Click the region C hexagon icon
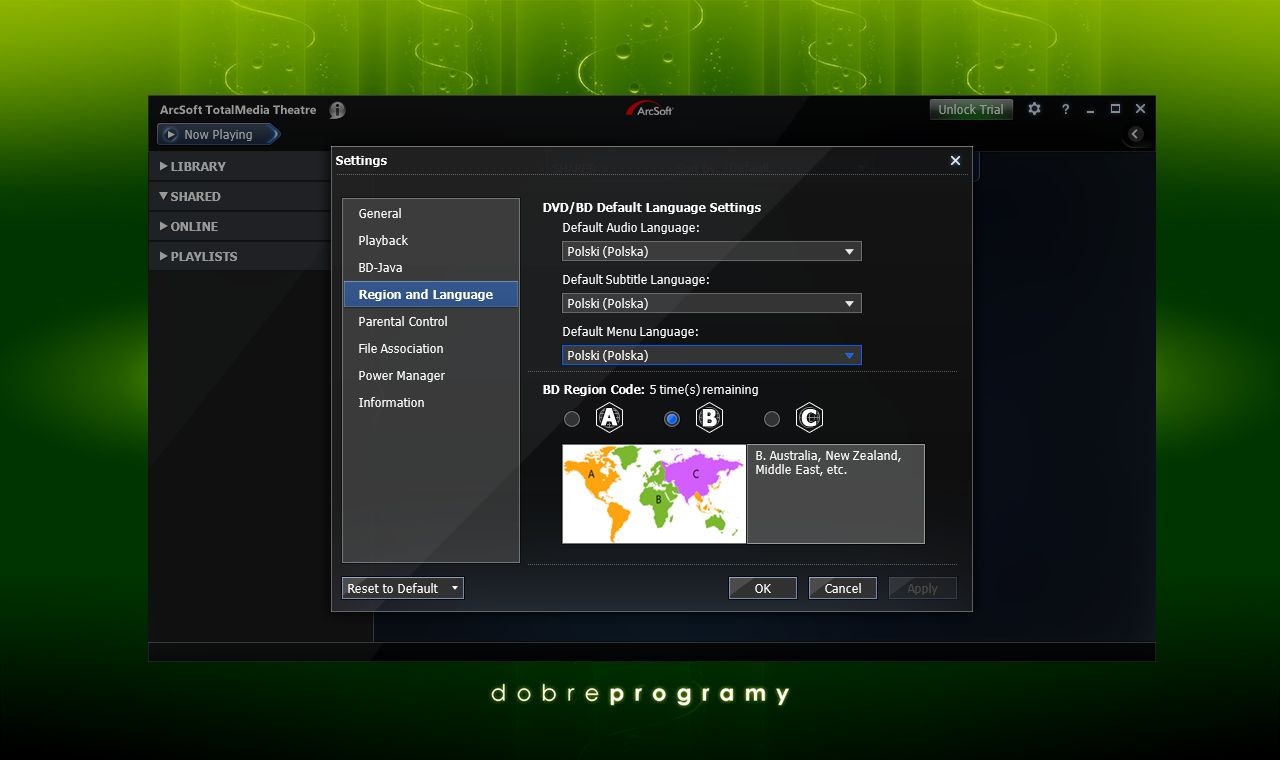1280x760 pixels. (809, 418)
